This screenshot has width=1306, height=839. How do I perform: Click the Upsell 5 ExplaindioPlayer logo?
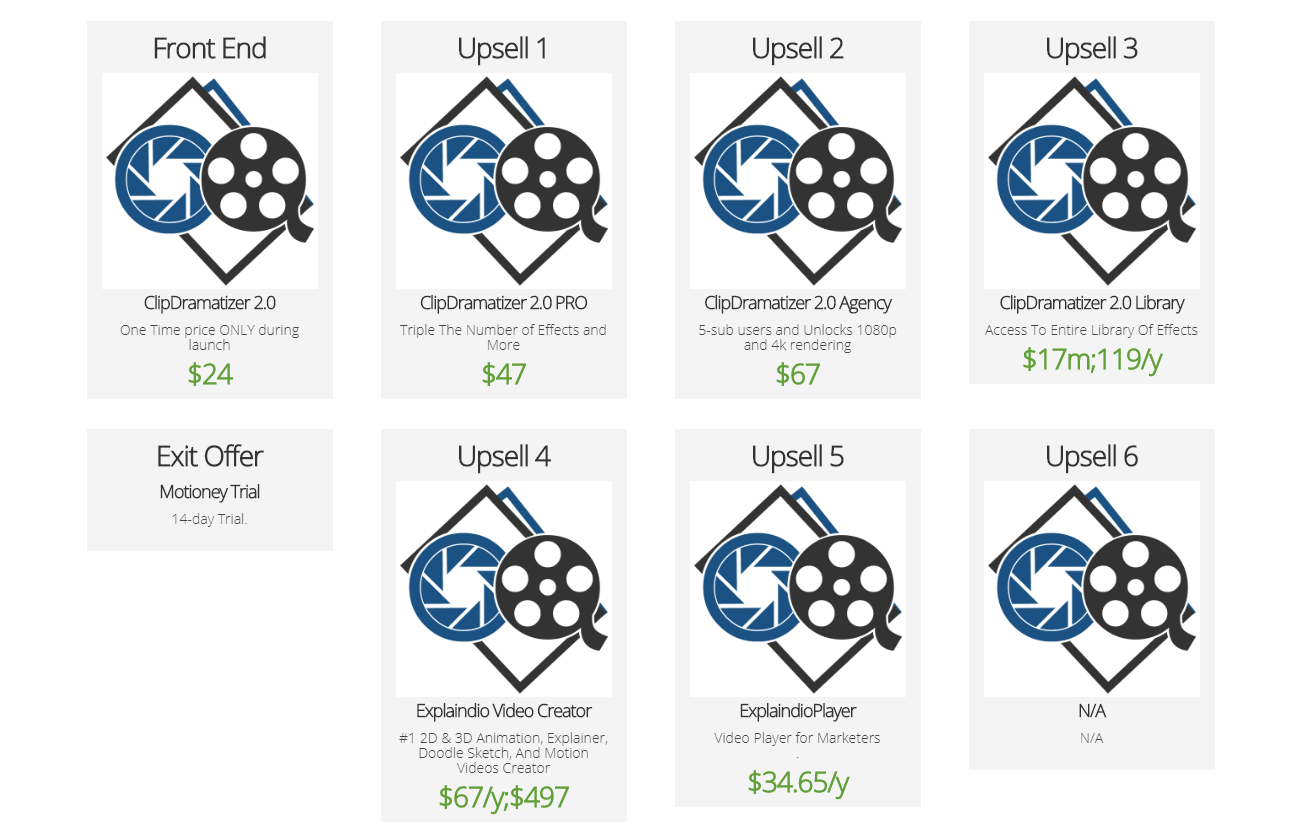[x=798, y=589]
